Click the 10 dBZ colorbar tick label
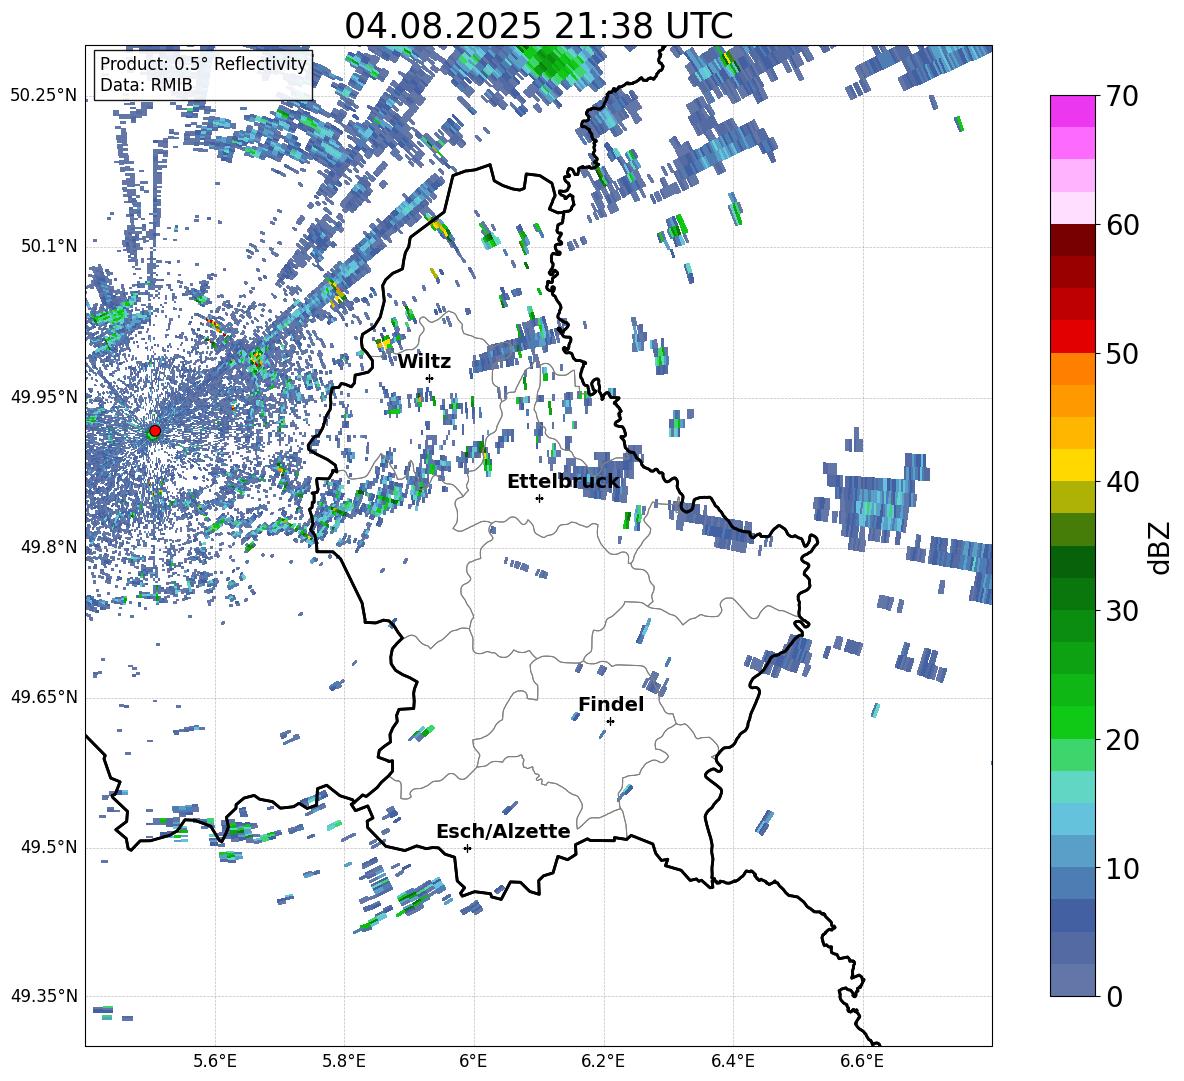 (1121, 868)
